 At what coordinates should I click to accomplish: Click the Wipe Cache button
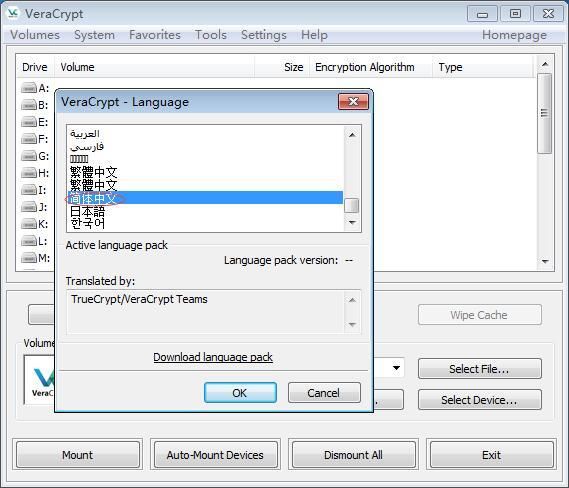(479, 315)
